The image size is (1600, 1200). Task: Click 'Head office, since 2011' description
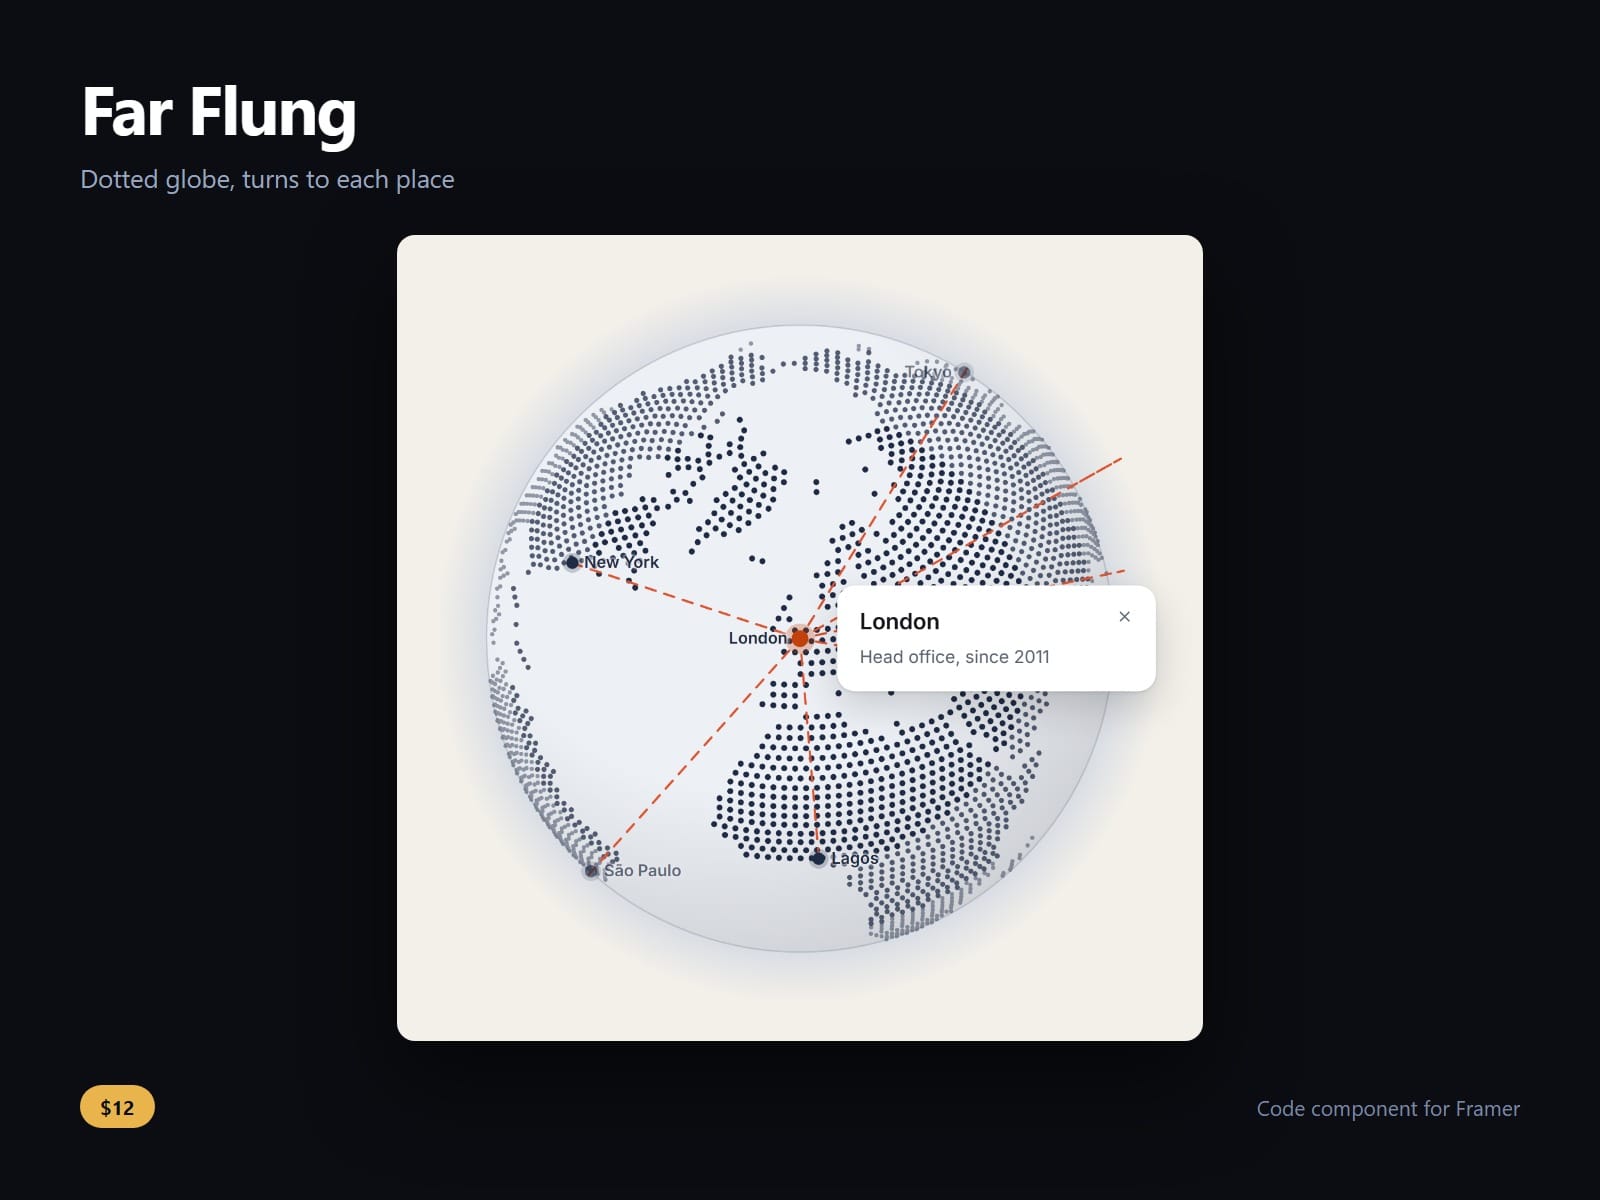pyautogui.click(x=955, y=657)
